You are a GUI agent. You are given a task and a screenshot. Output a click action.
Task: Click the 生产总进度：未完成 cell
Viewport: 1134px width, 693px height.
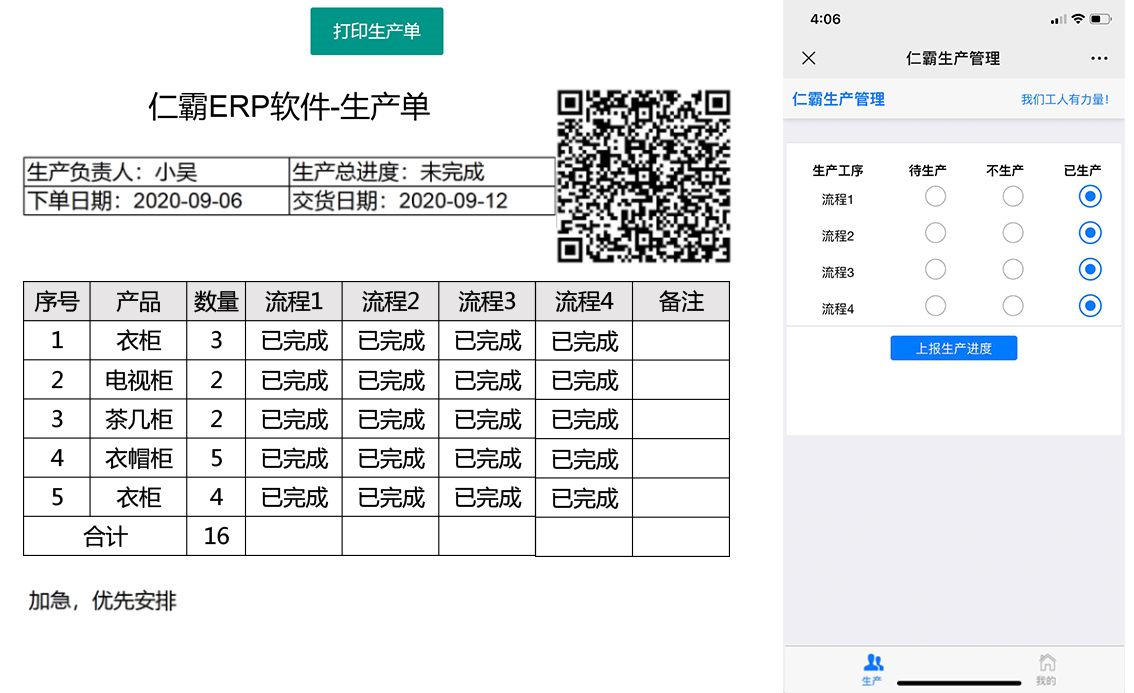(x=422, y=172)
